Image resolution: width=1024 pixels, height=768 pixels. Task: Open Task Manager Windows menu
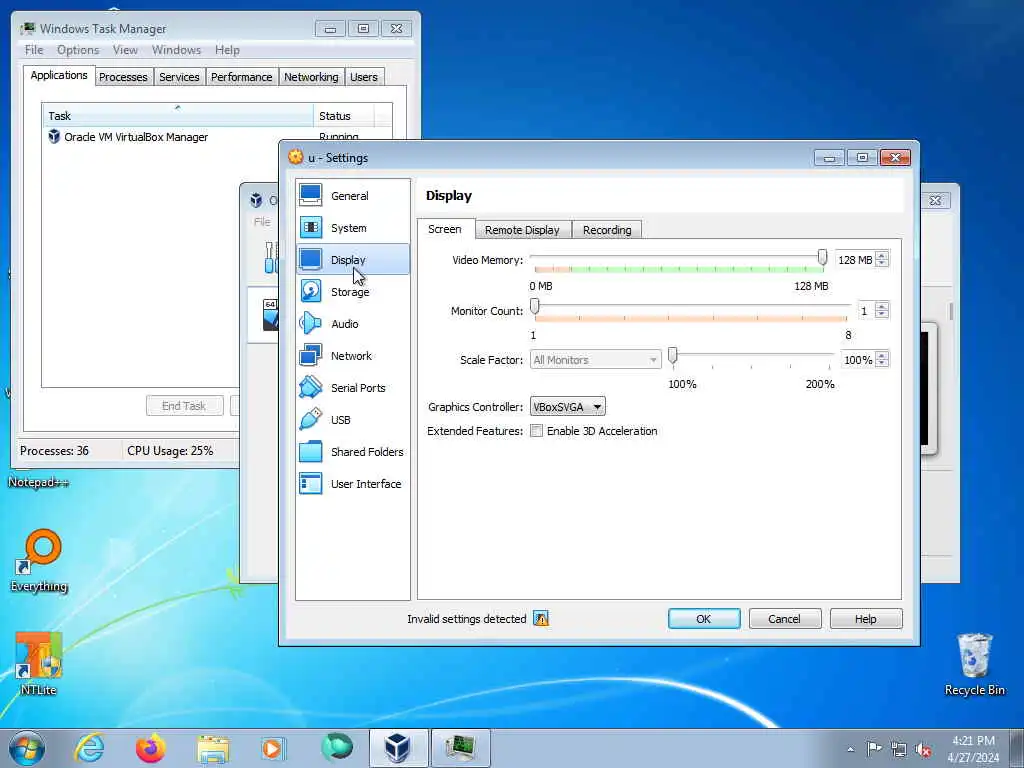(x=176, y=50)
